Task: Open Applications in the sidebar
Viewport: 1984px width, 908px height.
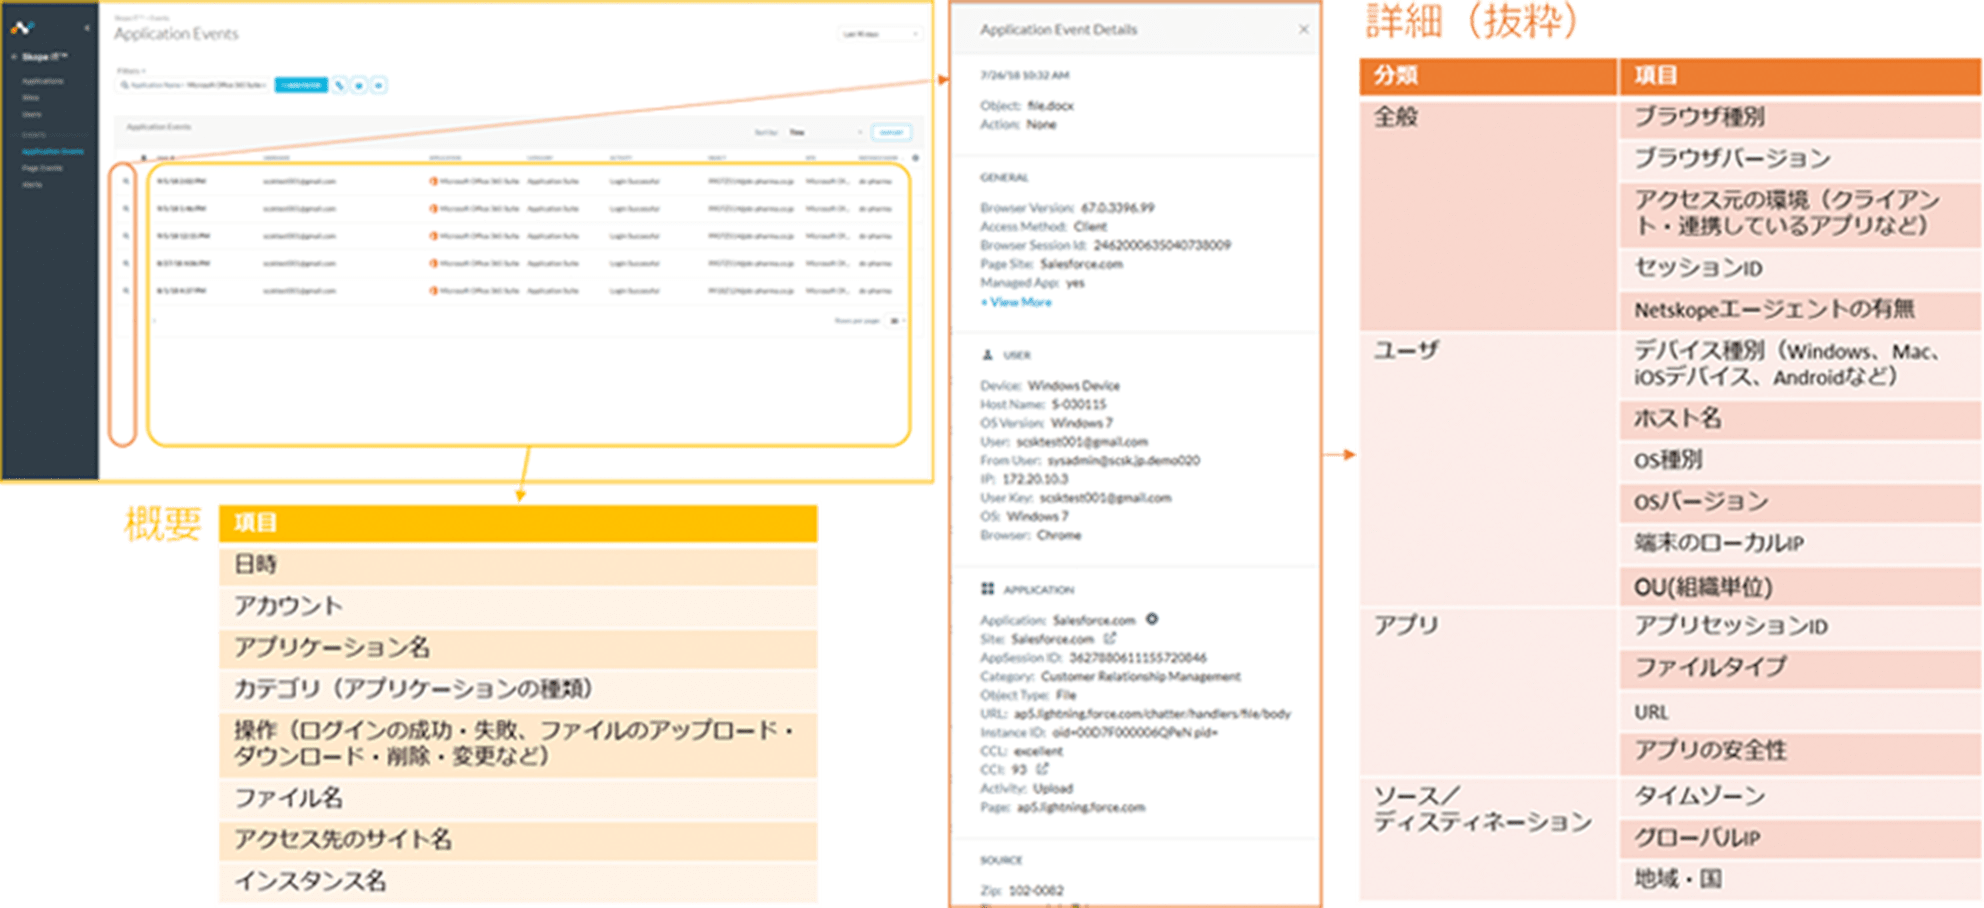Action: (x=43, y=81)
